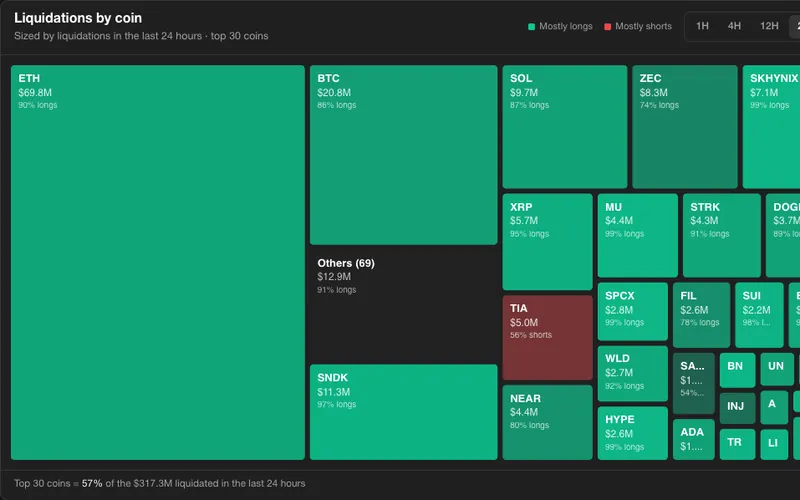
Task: Switch to the 4H timeframe
Action: tap(734, 26)
